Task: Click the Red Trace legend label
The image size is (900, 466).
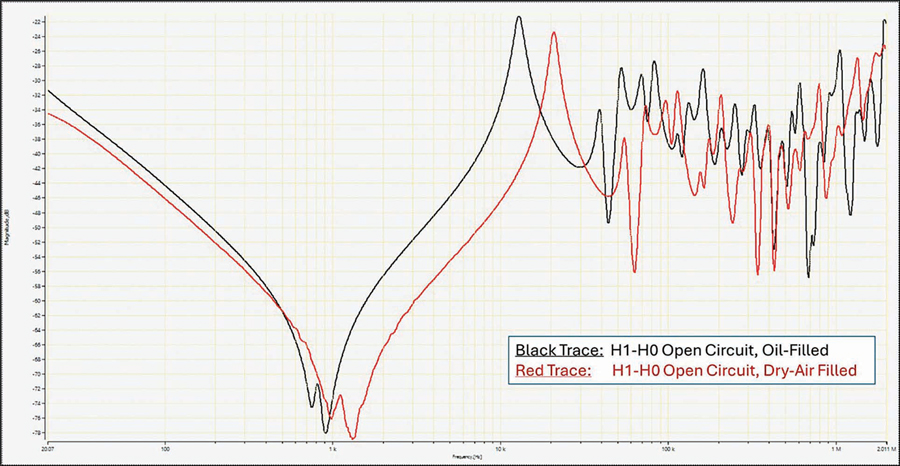Action: [552, 372]
